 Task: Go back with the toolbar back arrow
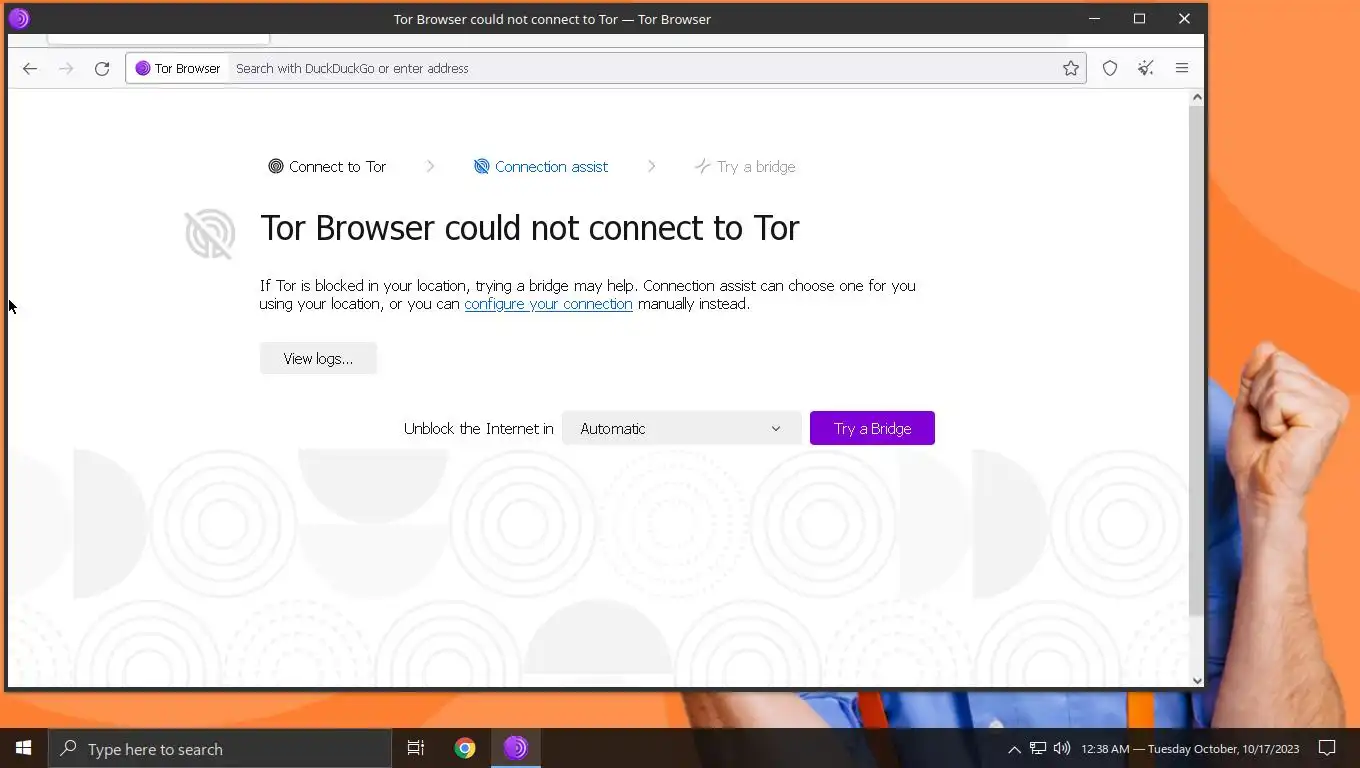30,68
